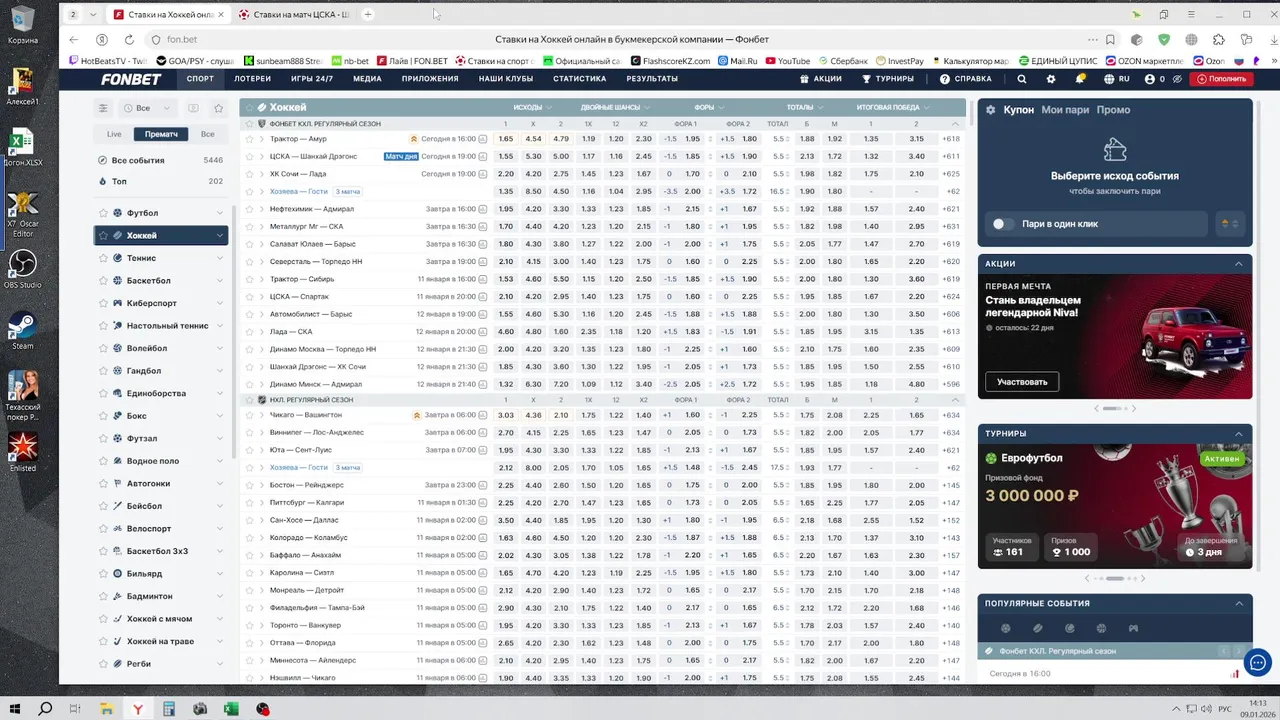Screen dimensions: 1280x720
Task: Open coupon settings gear icon
Action: pyautogui.click(x=991, y=110)
